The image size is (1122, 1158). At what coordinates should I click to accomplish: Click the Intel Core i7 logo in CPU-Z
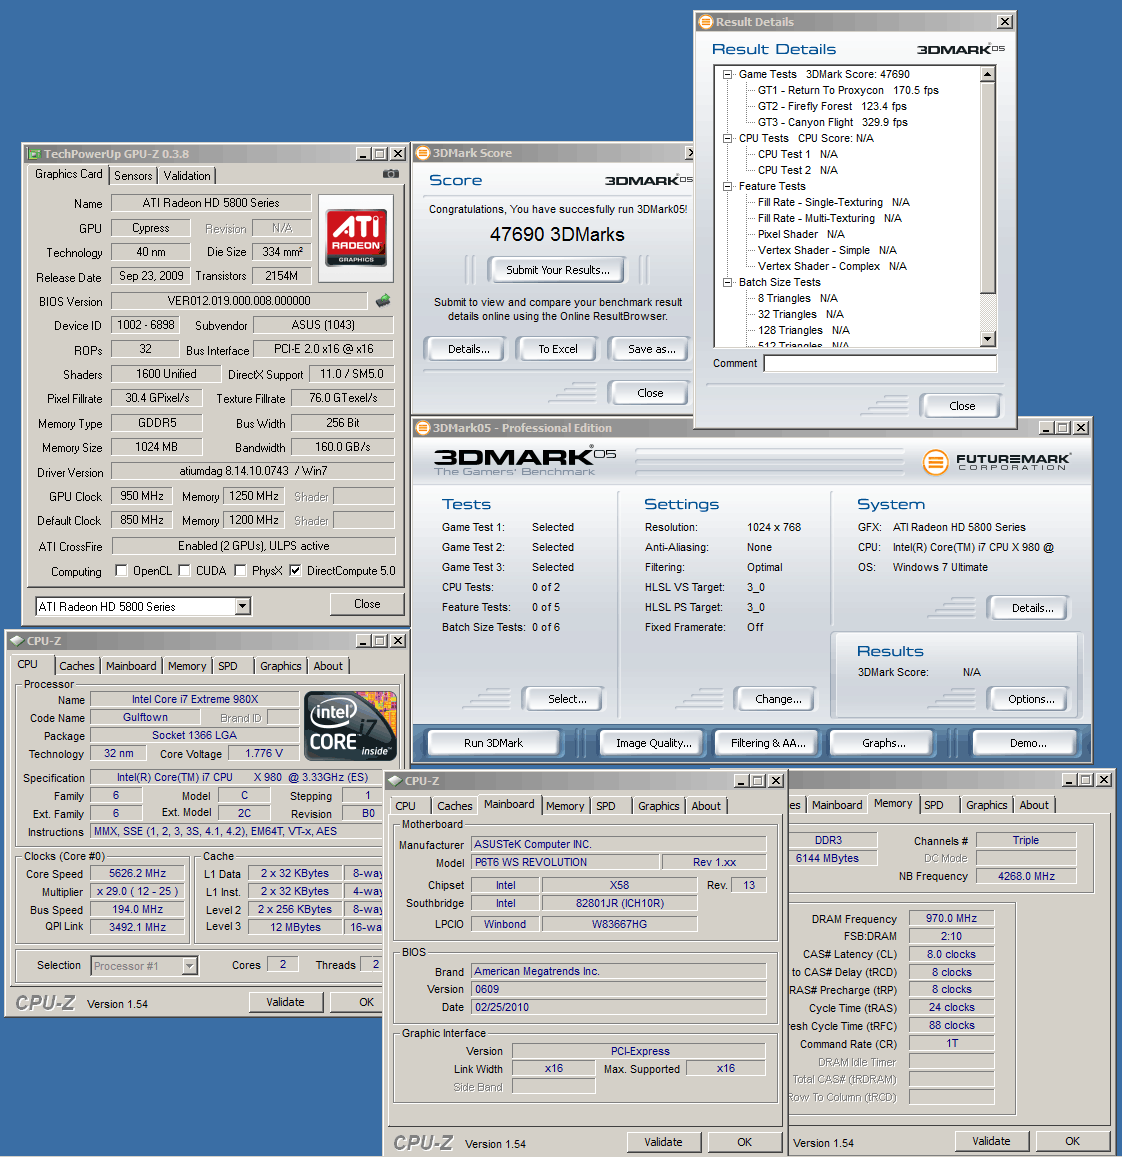click(351, 725)
